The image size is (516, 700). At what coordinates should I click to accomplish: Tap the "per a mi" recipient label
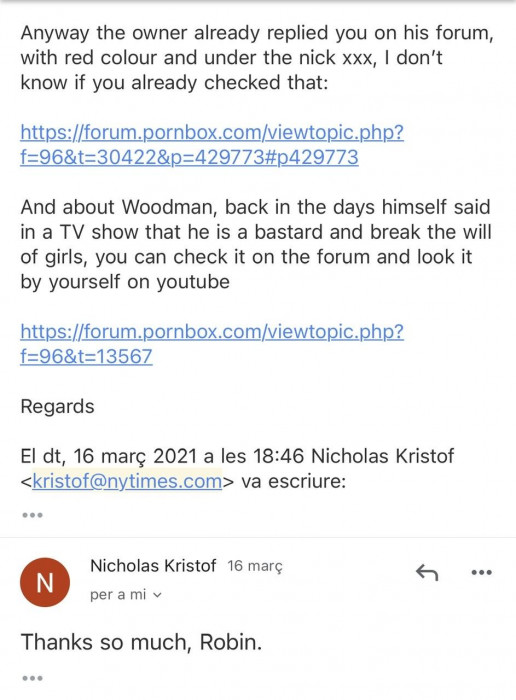(x=118, y=595)
